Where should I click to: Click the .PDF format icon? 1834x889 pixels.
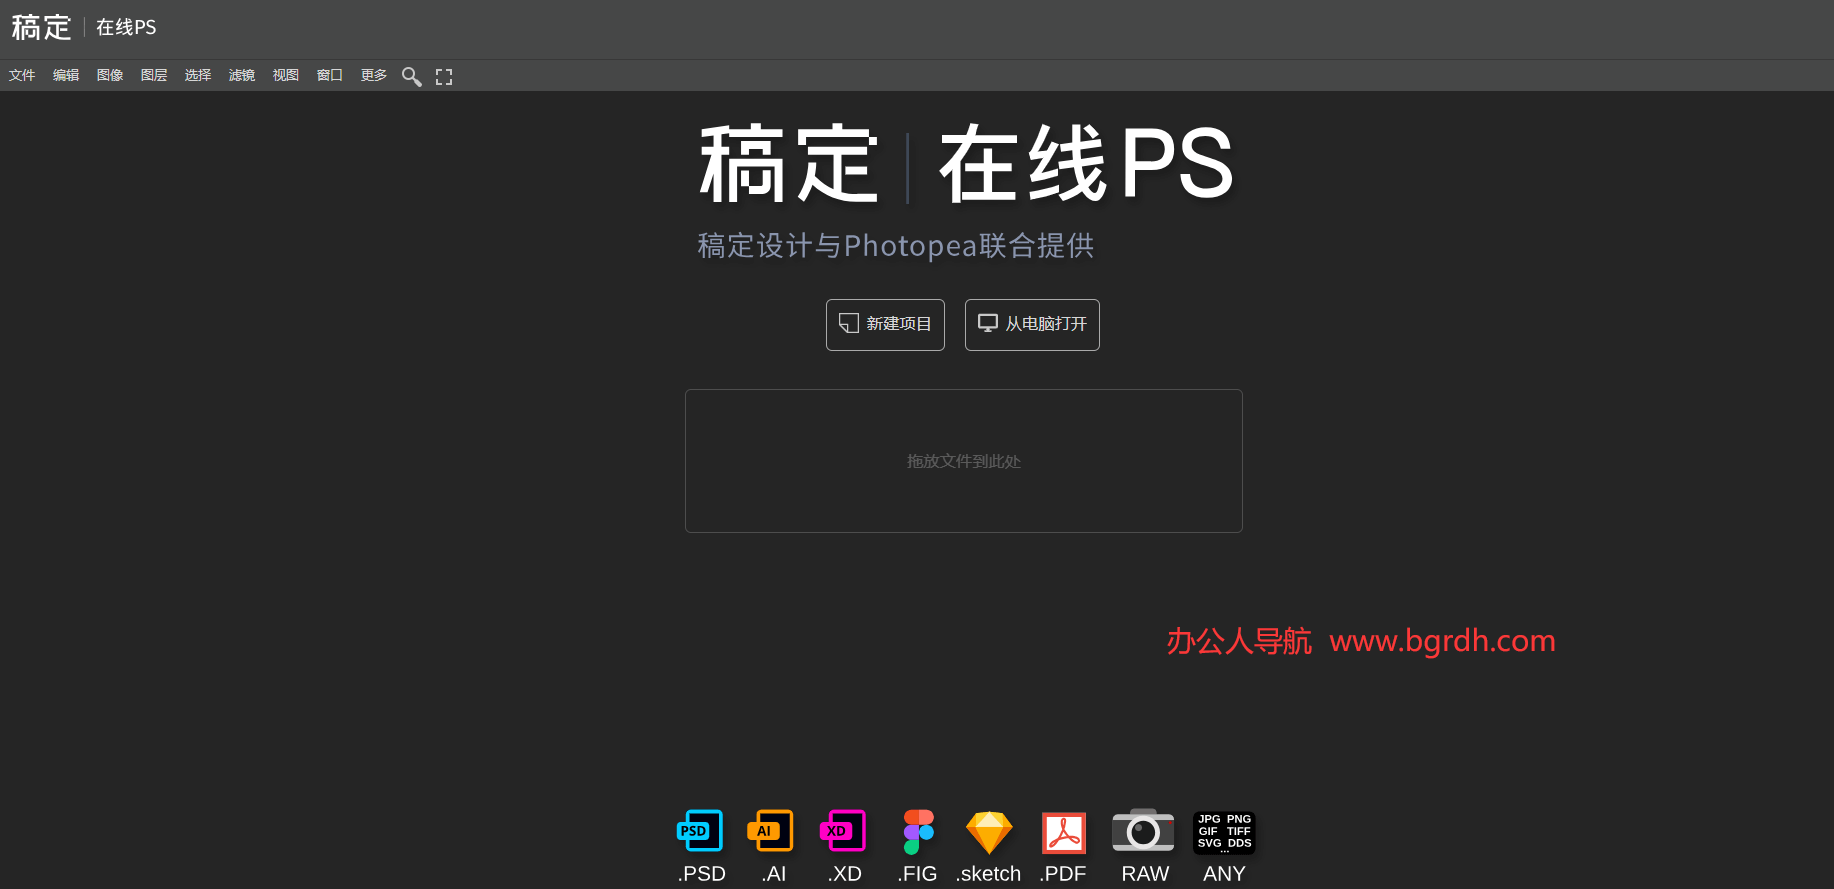click(x=1064, y=832)
